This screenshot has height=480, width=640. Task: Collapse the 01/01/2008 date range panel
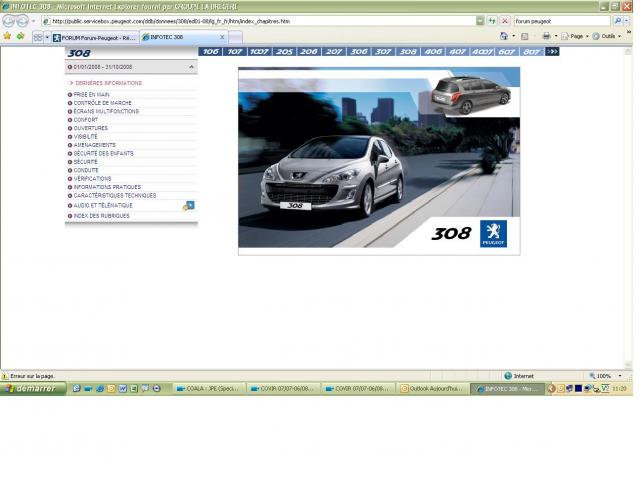(191, 67)
